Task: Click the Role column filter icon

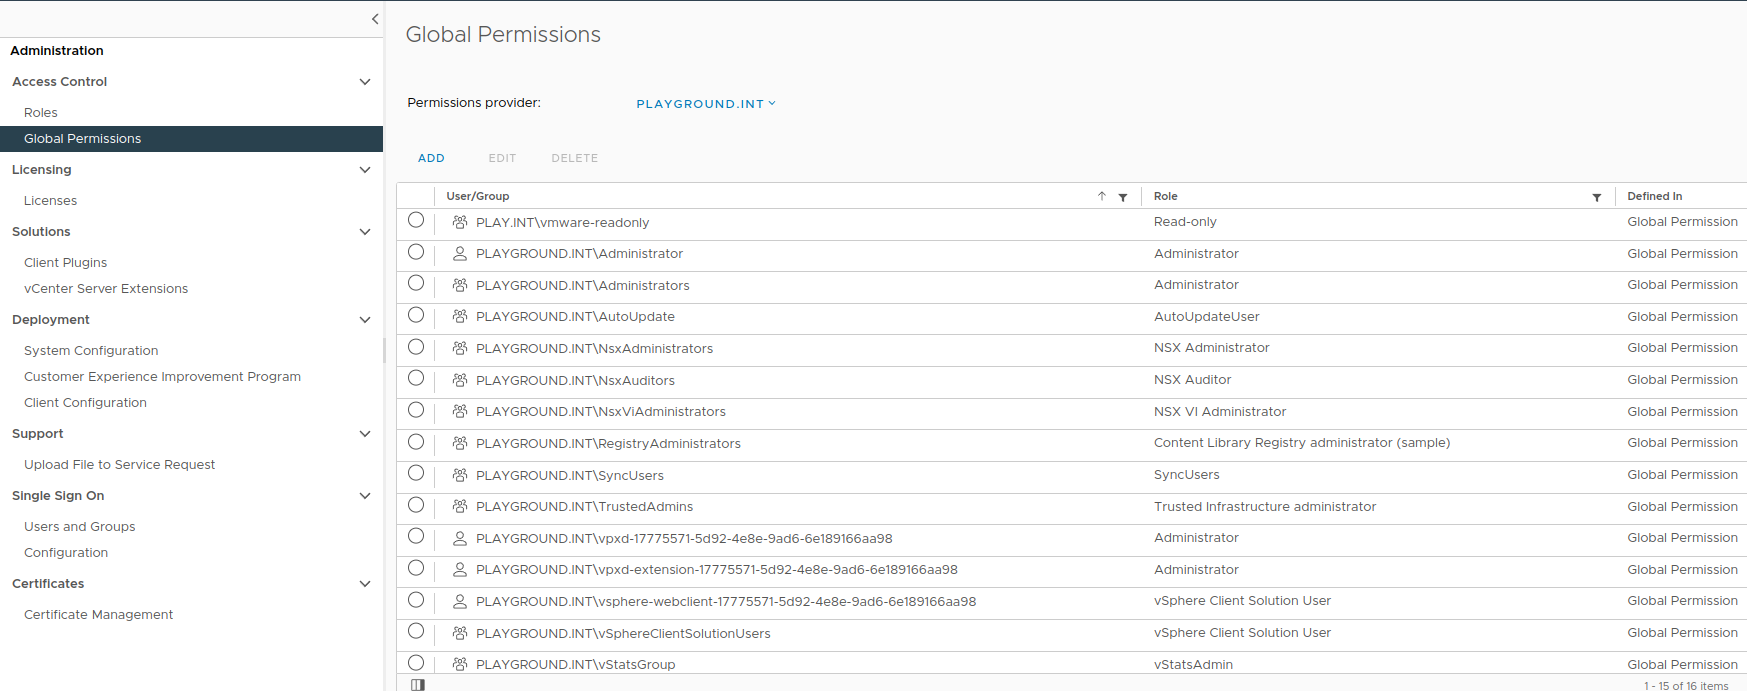Action: point(1597,197)
